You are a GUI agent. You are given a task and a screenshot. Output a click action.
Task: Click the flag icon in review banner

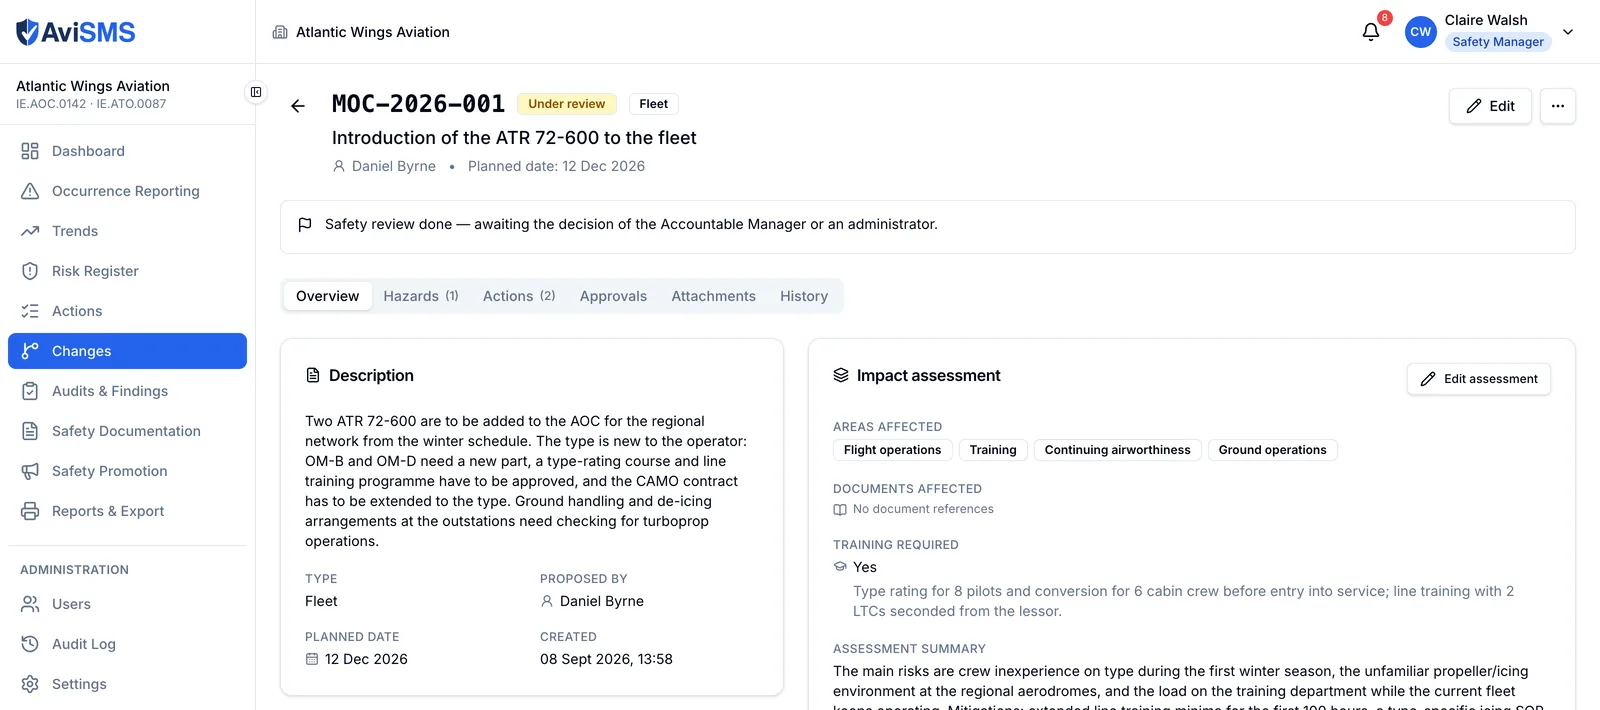tap(305, 225)
